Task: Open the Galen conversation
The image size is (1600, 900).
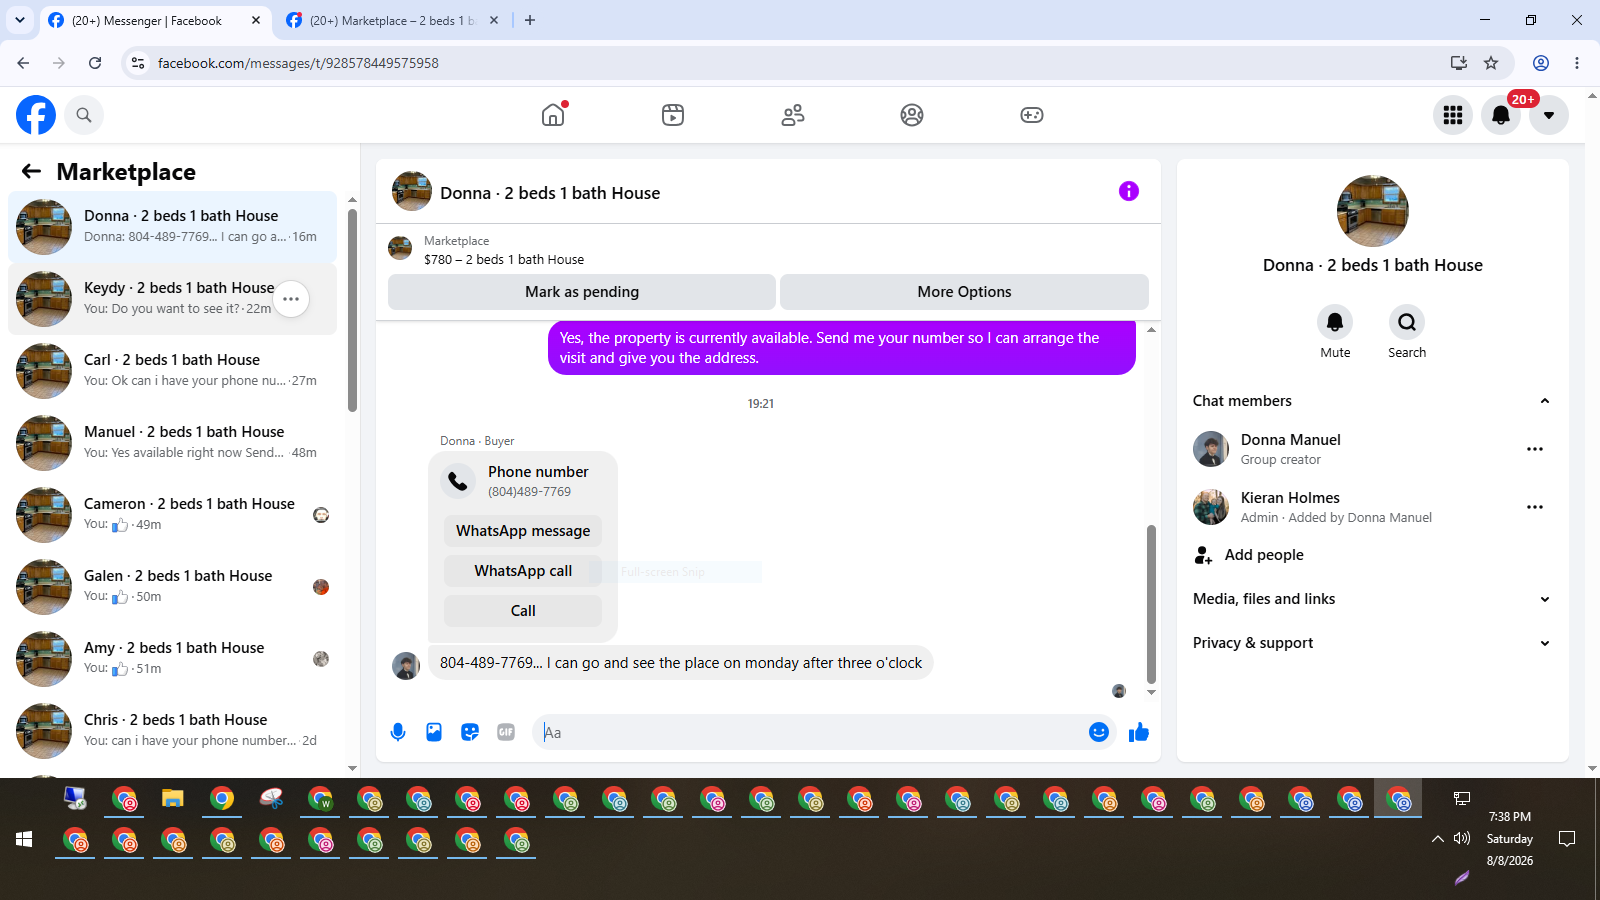Action: [x=172, y=587]
